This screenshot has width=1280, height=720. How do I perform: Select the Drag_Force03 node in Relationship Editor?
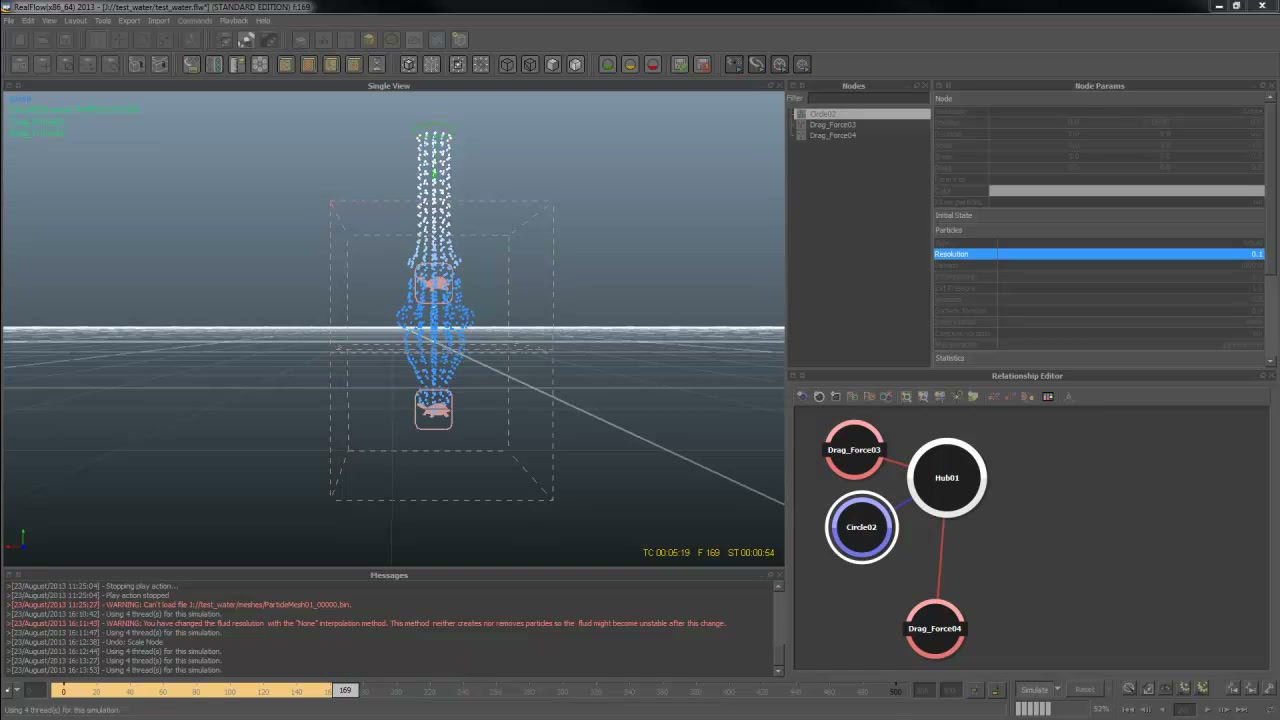(x=854, y=450)
